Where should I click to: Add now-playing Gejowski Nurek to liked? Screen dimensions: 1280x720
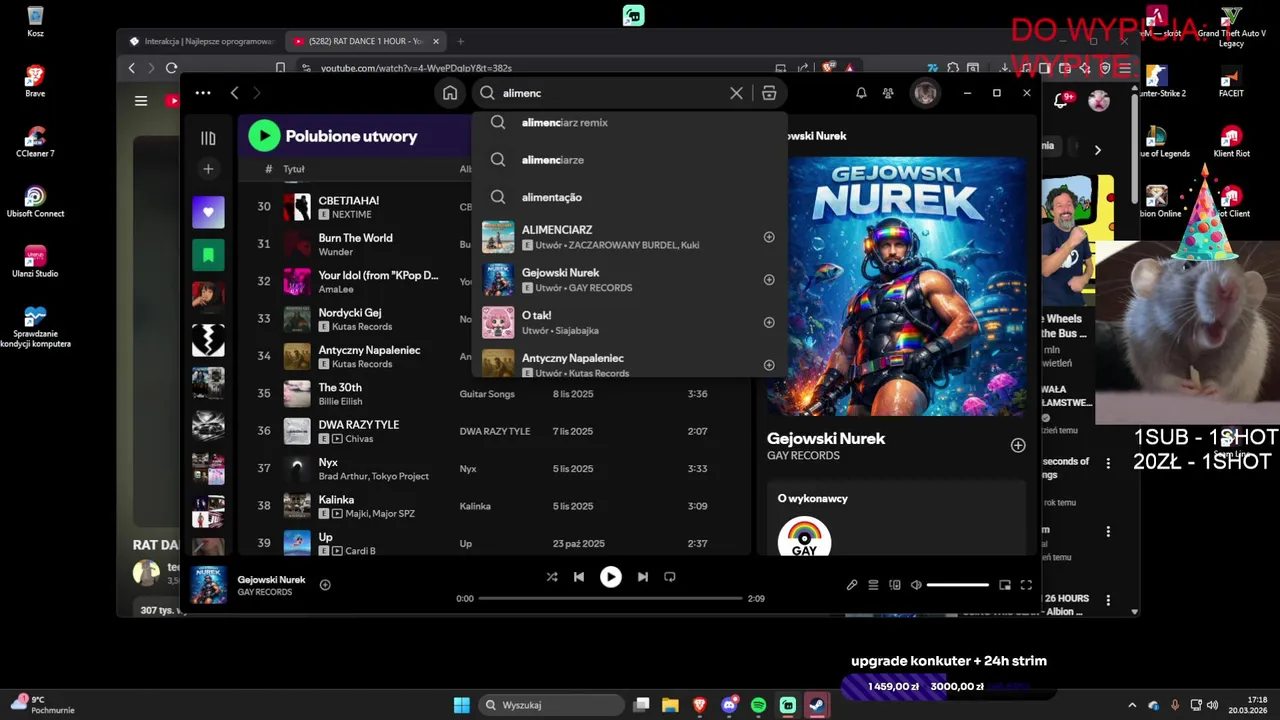coord(325,585)
